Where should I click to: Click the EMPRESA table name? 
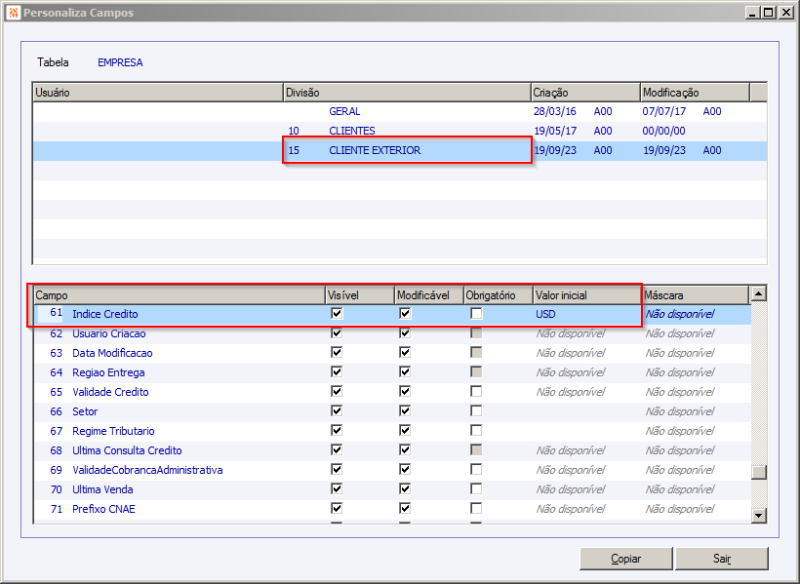click(x=120, y=62)
